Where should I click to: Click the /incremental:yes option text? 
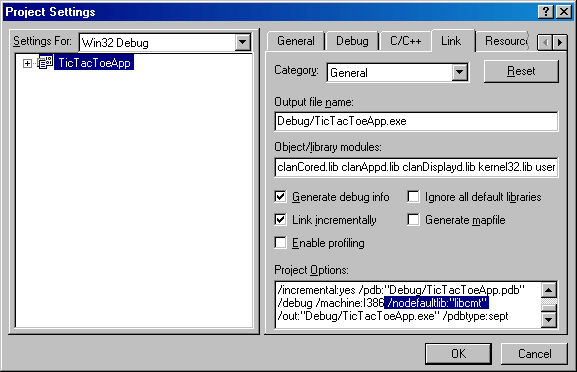point(316,290)
